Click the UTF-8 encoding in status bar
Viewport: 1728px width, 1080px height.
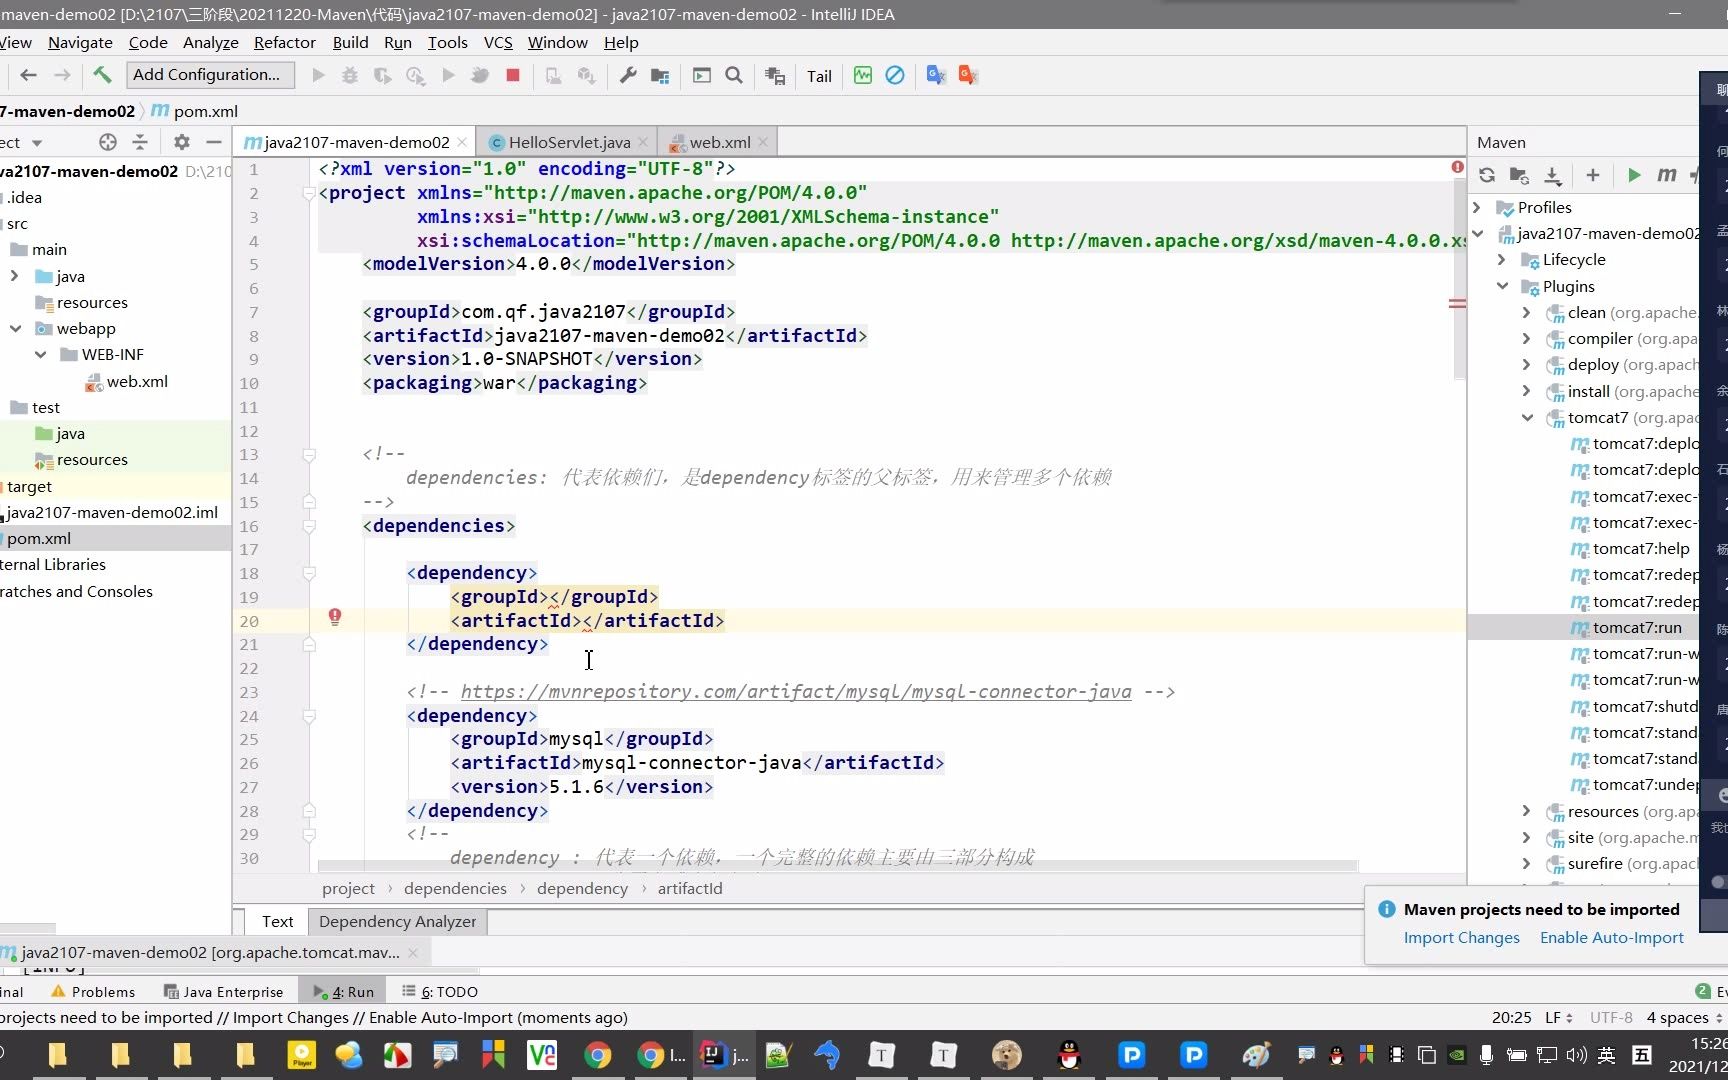point(1611,1017)
